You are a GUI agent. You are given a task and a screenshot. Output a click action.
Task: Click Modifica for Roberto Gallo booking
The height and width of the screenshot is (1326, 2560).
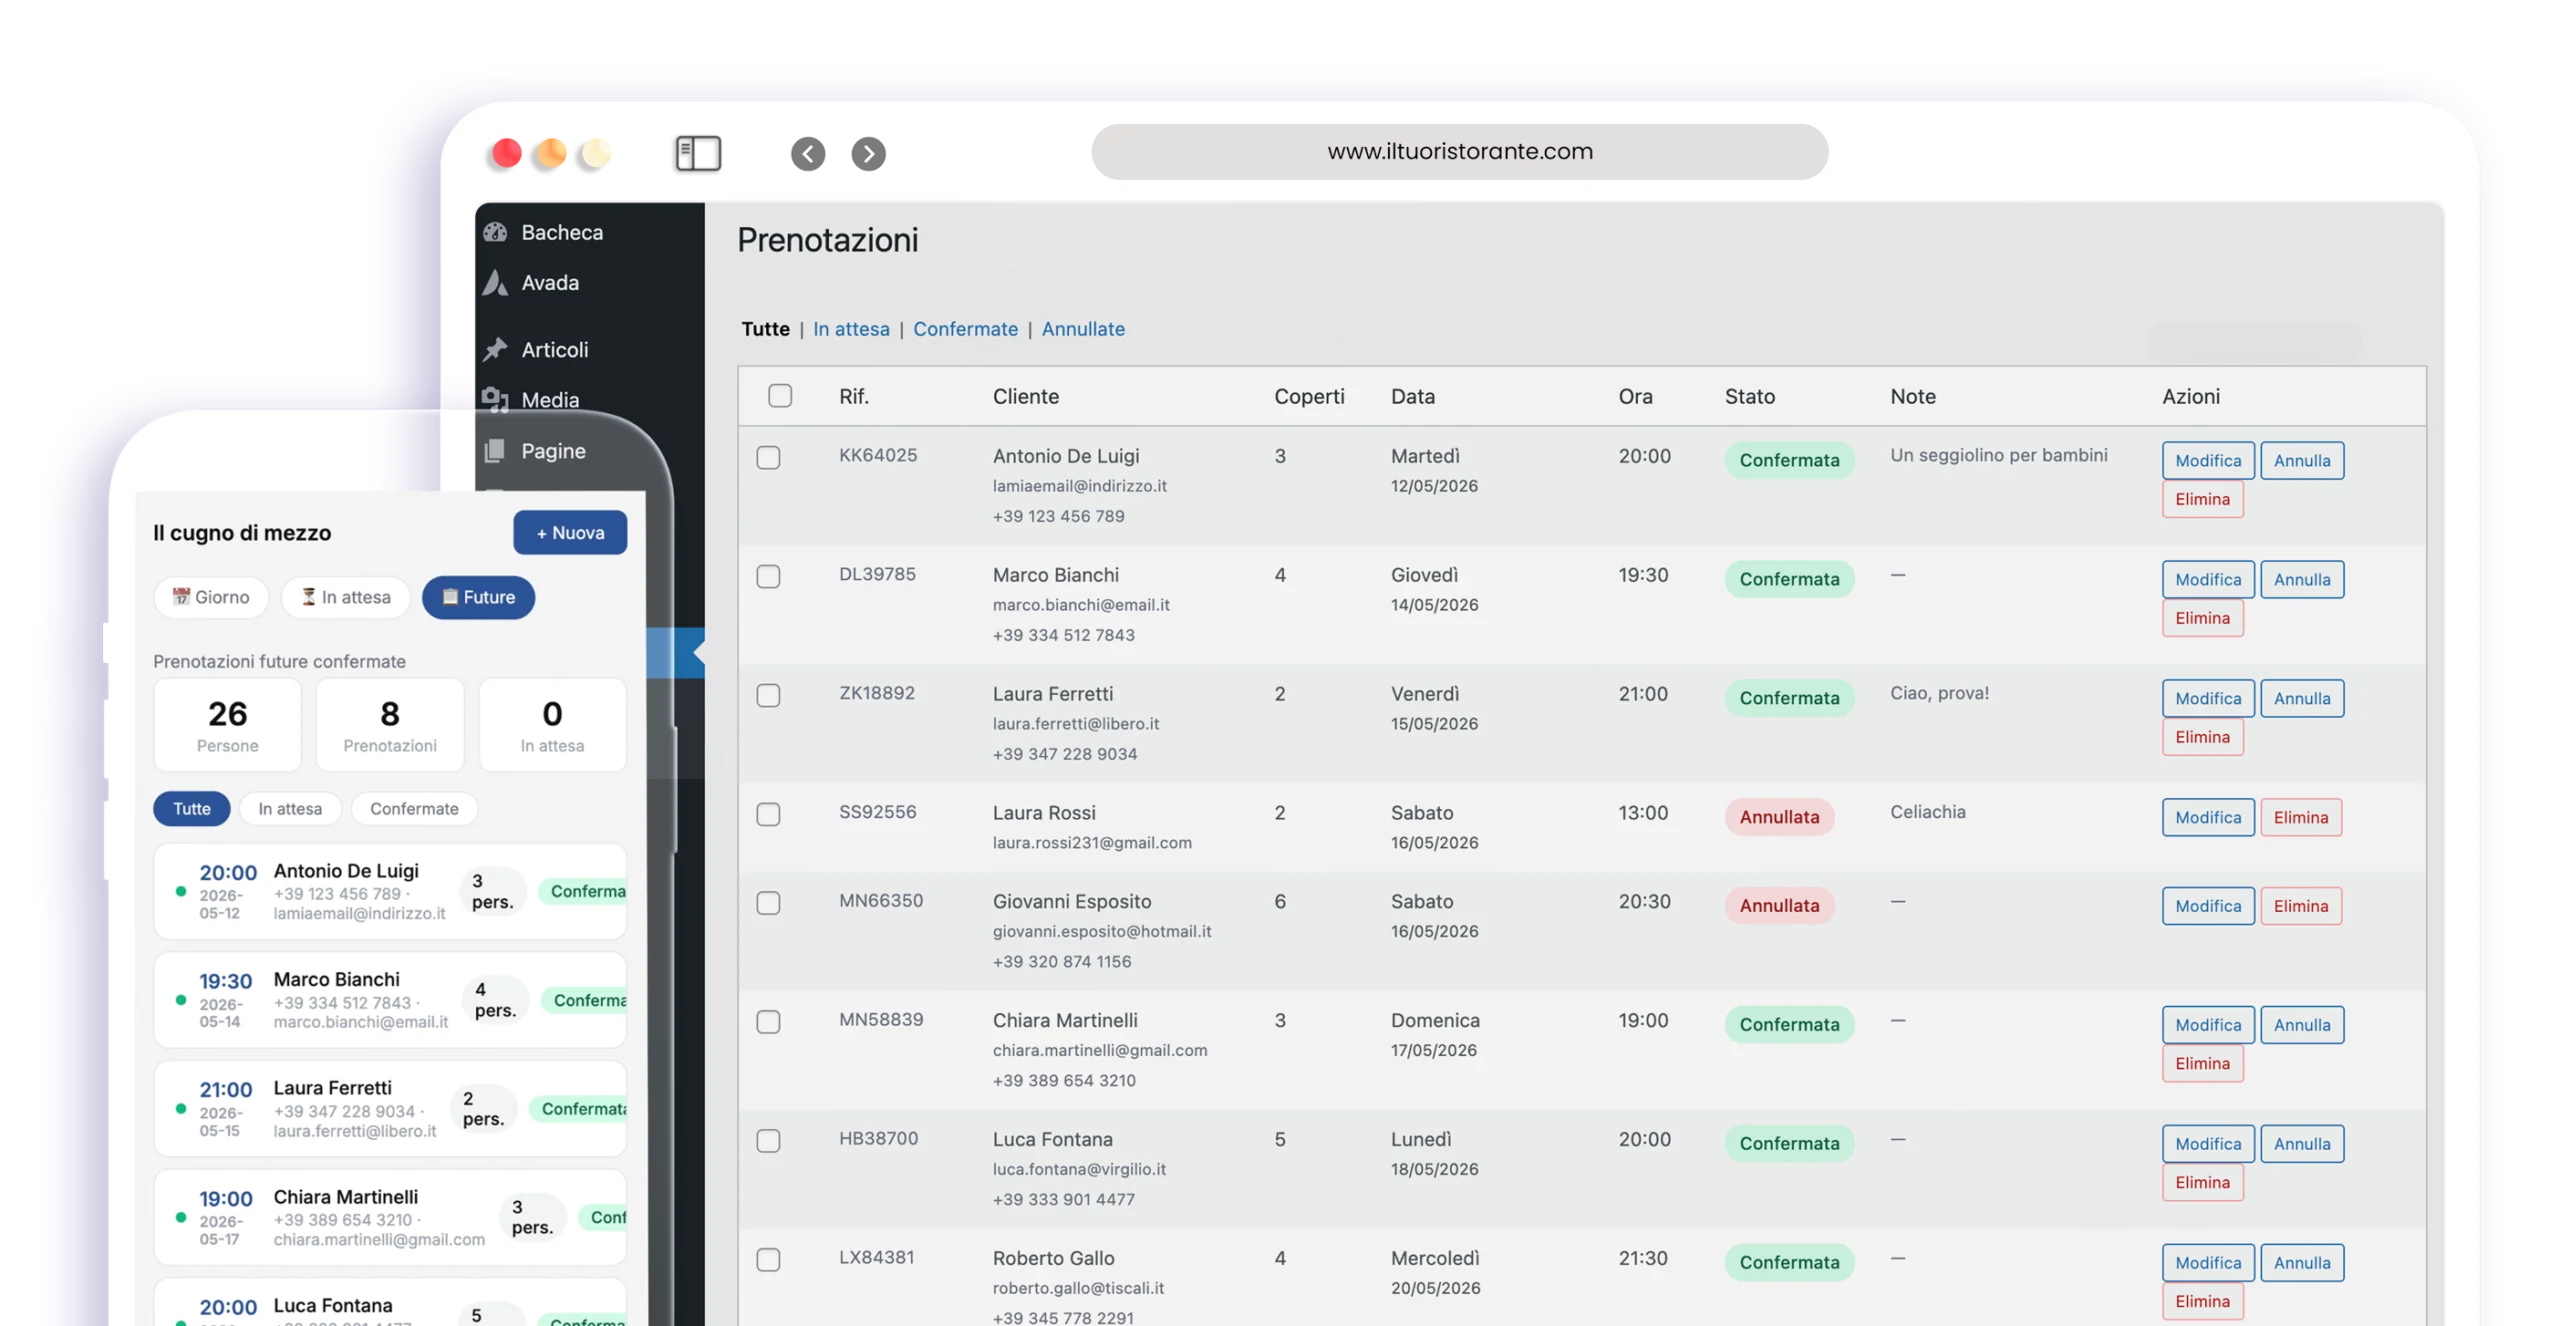[2208, 1263]
